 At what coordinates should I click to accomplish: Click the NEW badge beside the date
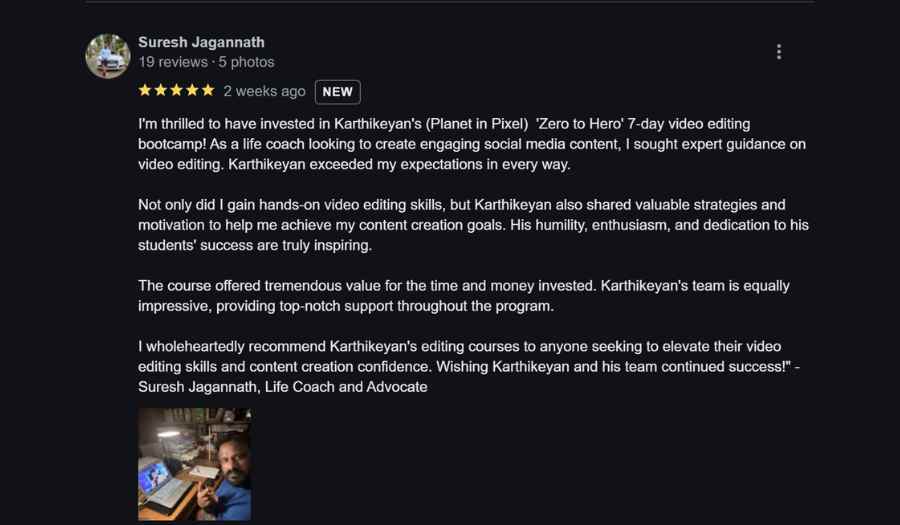pyautogui.click(x=338, y=92)
